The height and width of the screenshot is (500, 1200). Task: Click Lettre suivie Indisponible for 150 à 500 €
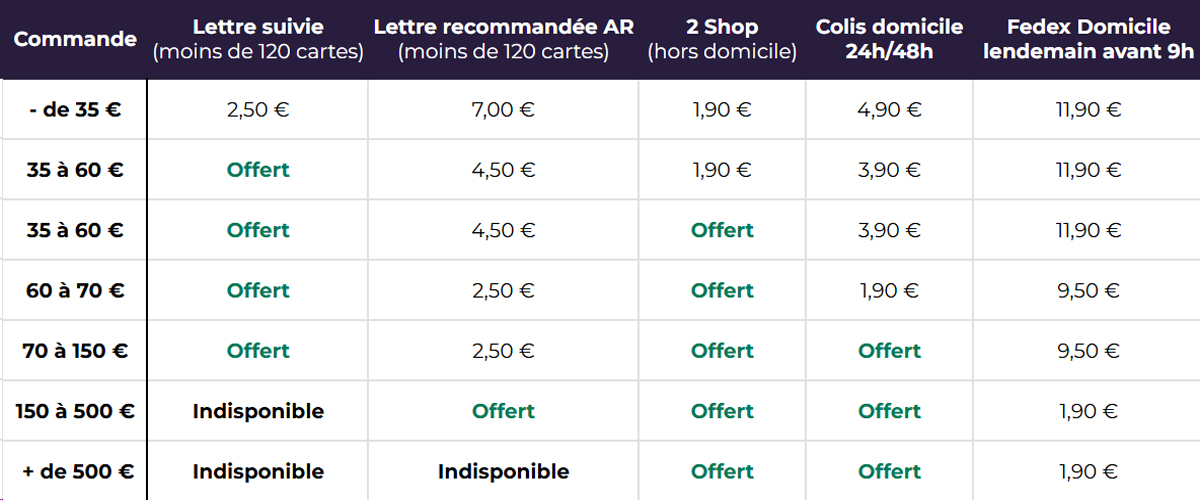[258, 411]
